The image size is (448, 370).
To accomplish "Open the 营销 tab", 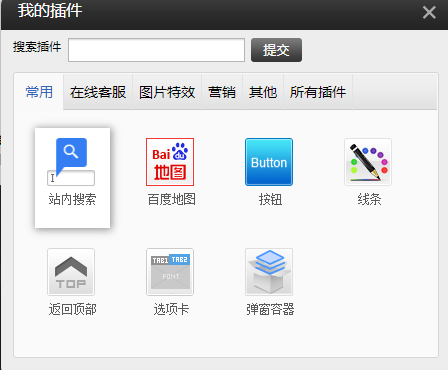I will (x=222, y=92).
